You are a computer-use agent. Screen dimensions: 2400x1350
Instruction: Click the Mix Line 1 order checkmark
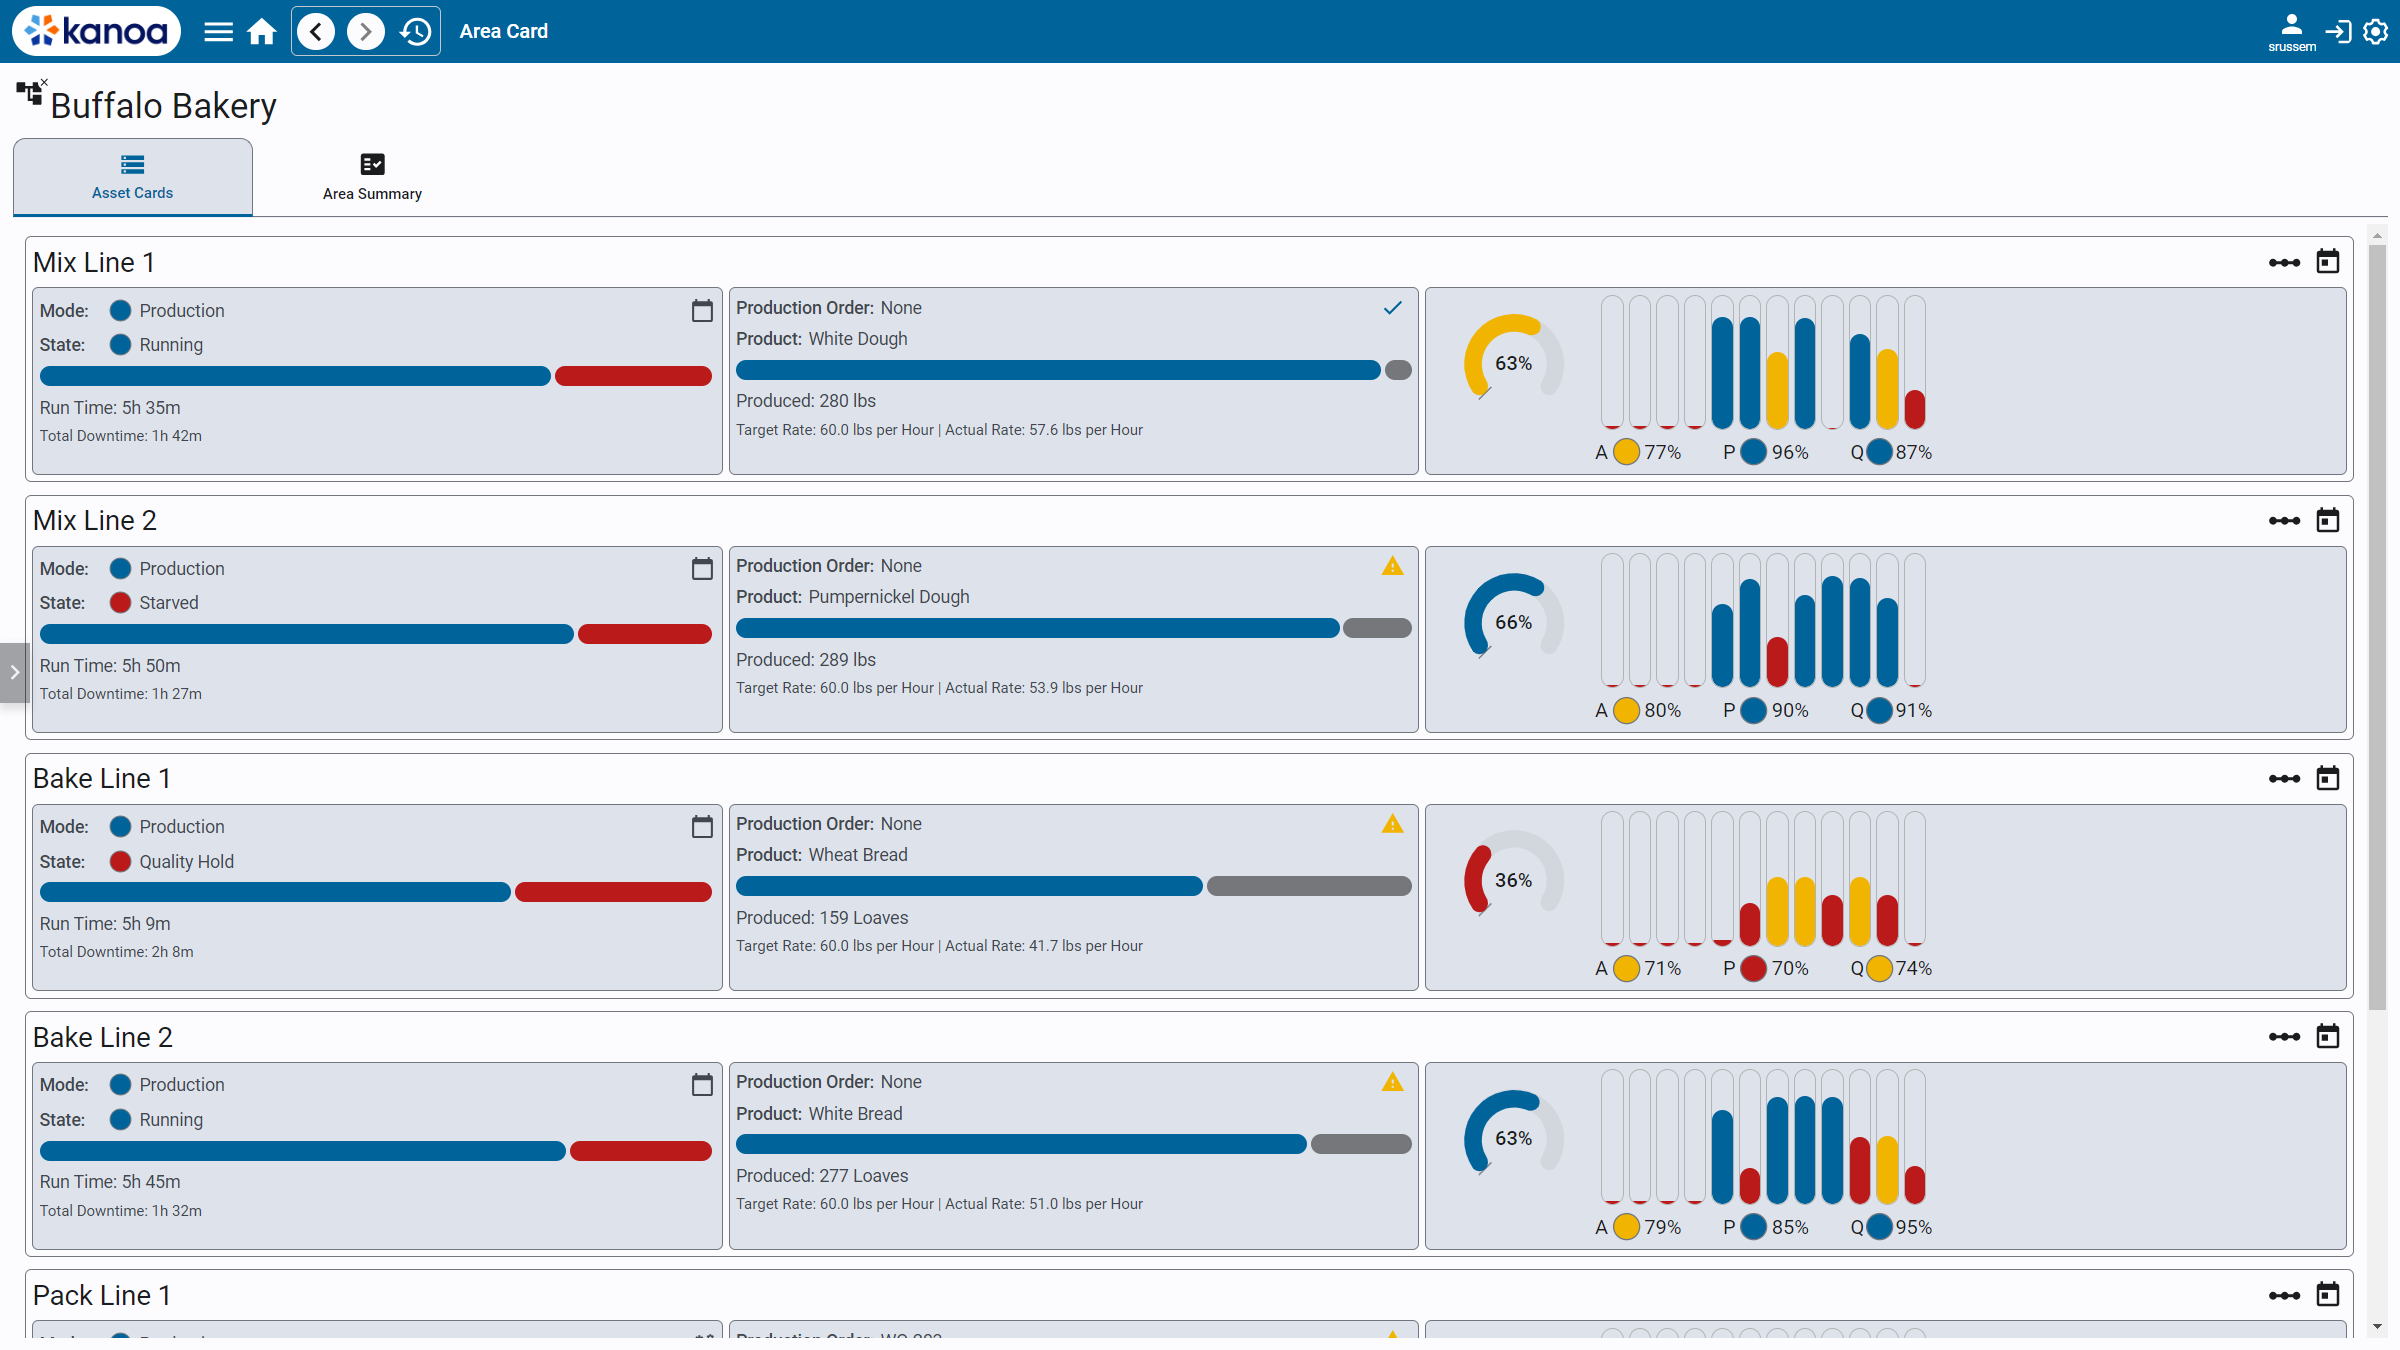point(1392,308)
